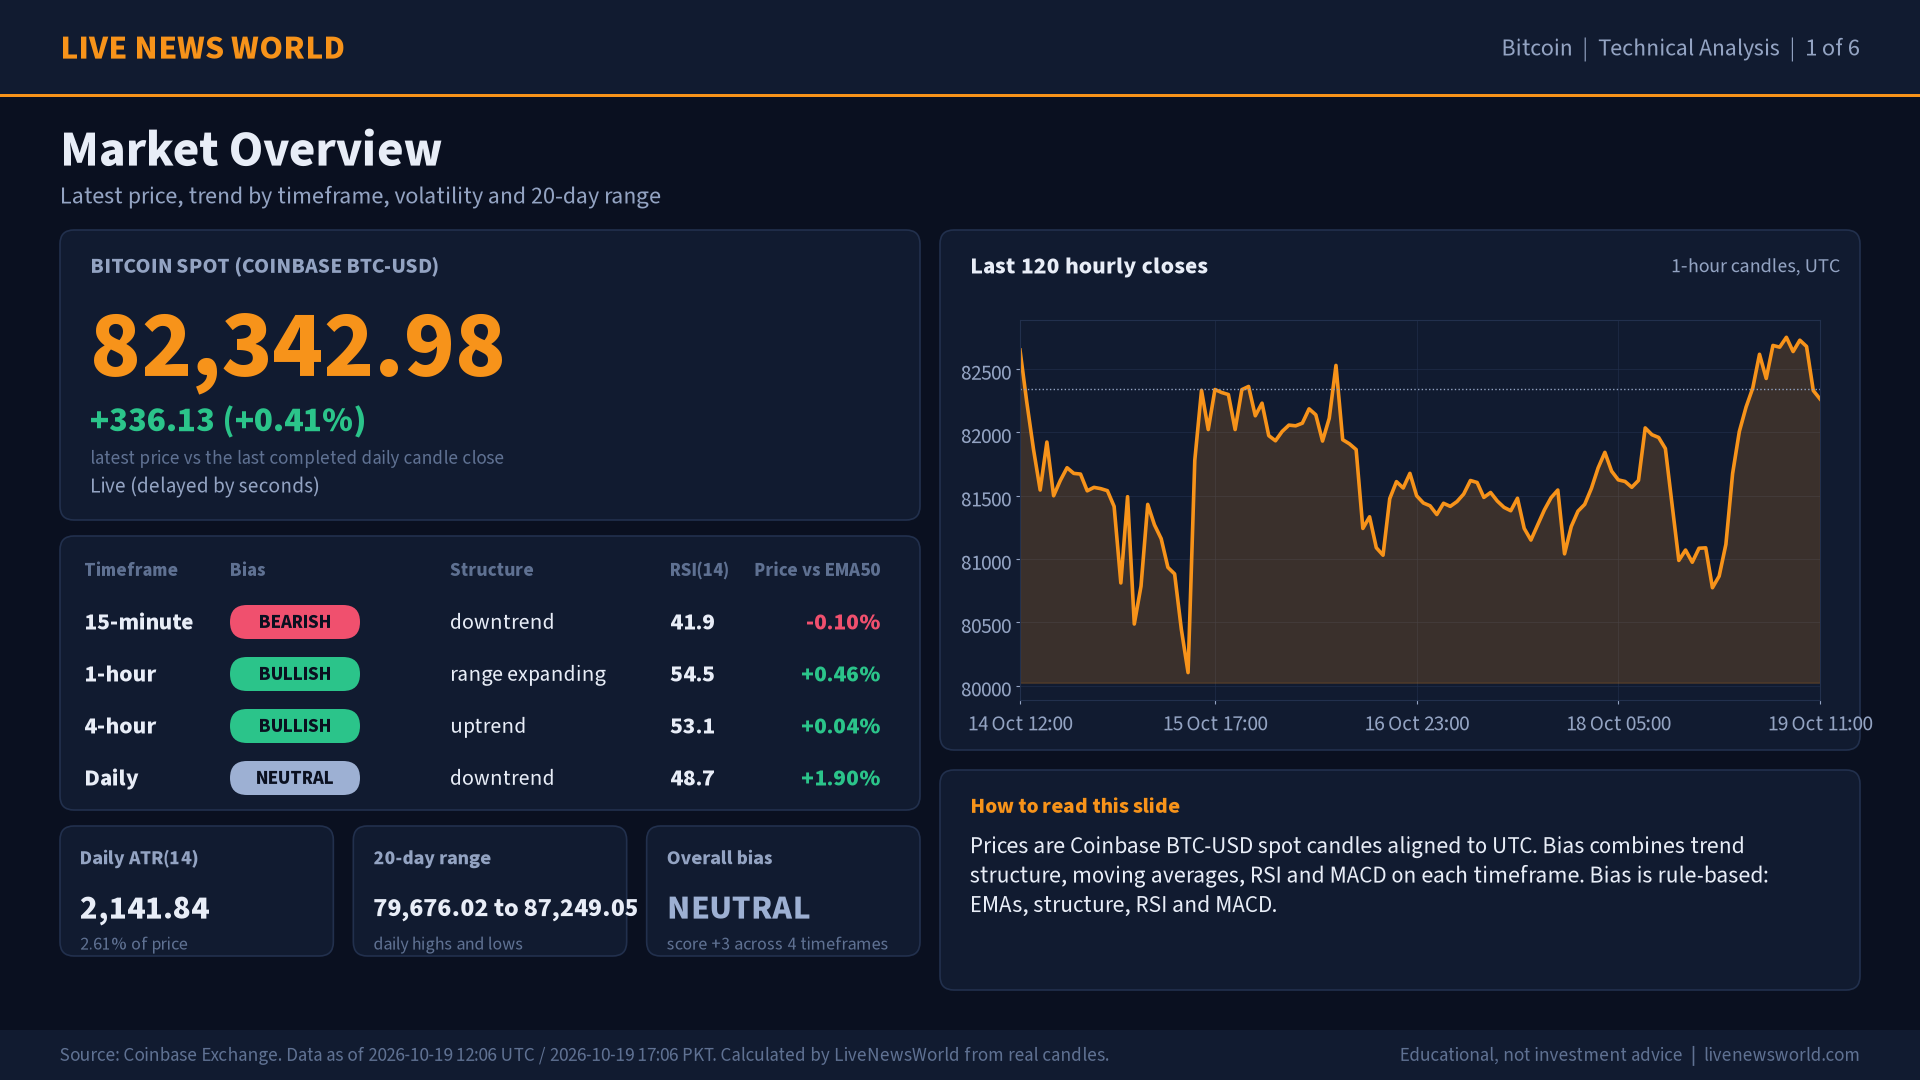Image resolution: width=1920 pixels, height=1080 pixels.
Task: Click the 'uptrend' structure cell
Action: click(x=488, y=727)
